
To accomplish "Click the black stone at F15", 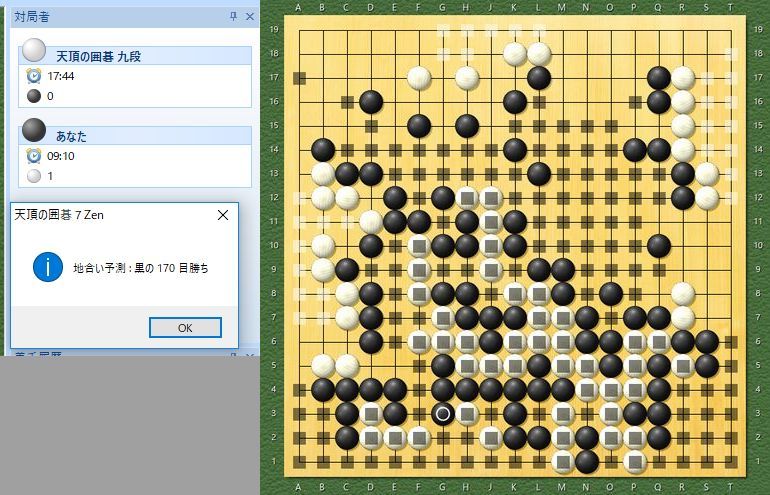I will tap(419, 126).
